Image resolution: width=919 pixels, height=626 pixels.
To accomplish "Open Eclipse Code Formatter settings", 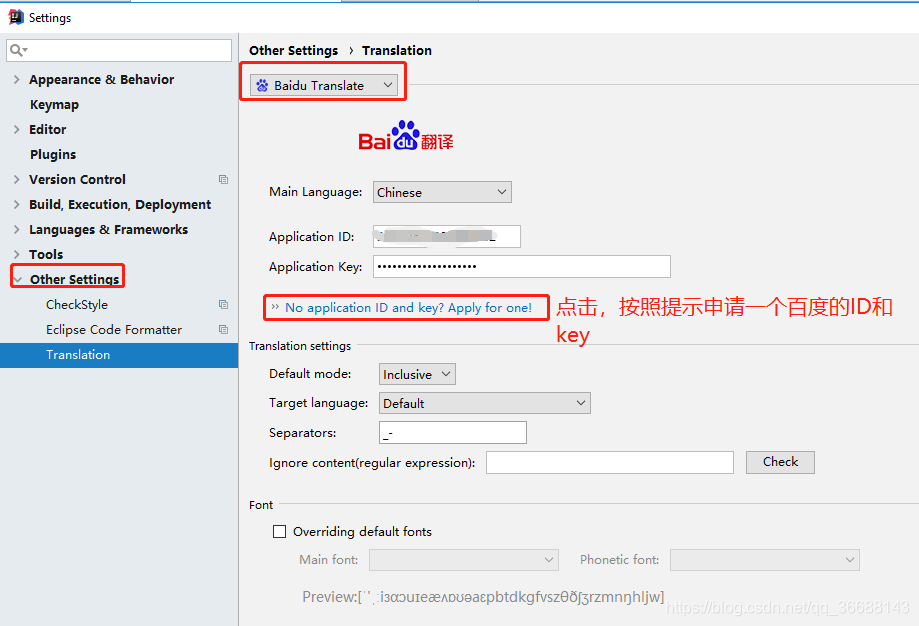I will point(114,329).
